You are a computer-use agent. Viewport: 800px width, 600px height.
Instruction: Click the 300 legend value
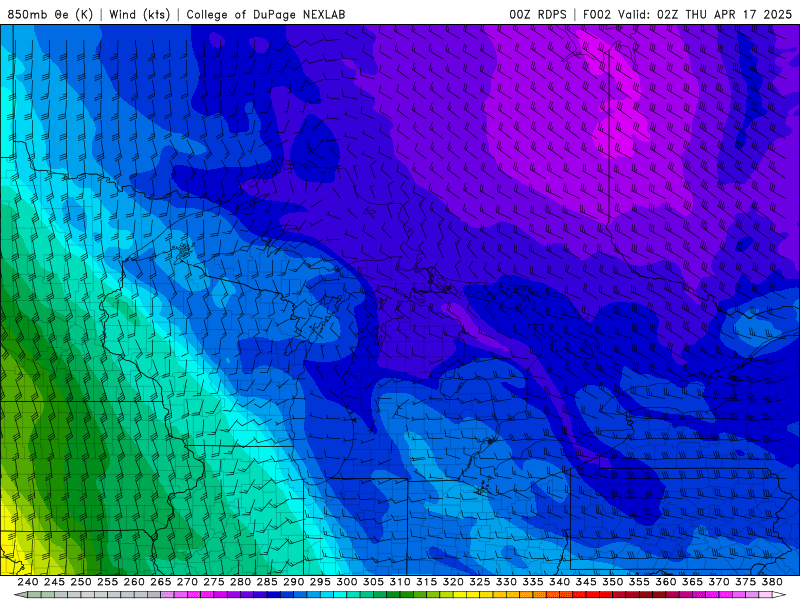pos(346,582)
